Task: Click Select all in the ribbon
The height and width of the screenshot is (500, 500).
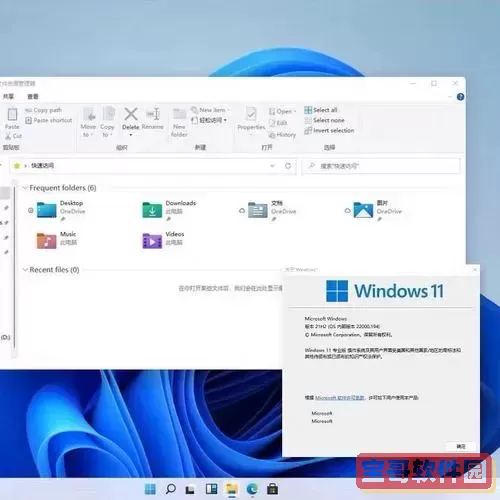Action: pos(321,110)
